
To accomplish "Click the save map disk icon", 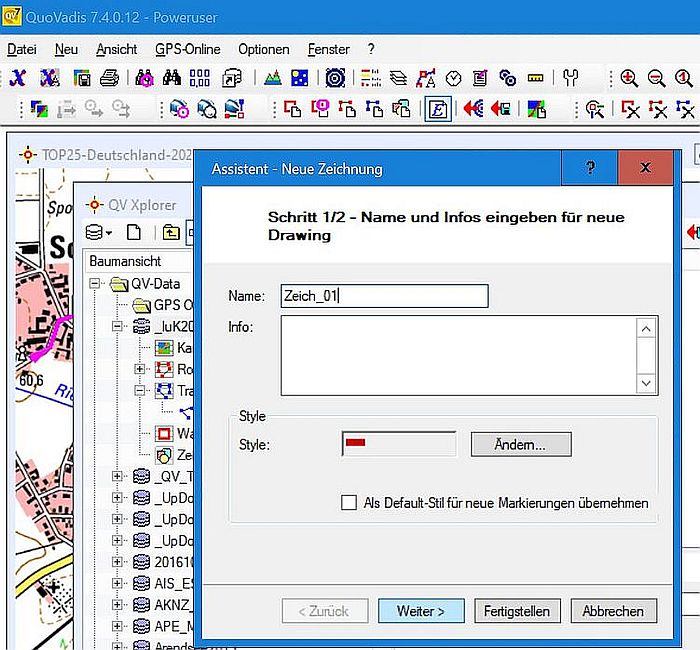I will (82, 78).
